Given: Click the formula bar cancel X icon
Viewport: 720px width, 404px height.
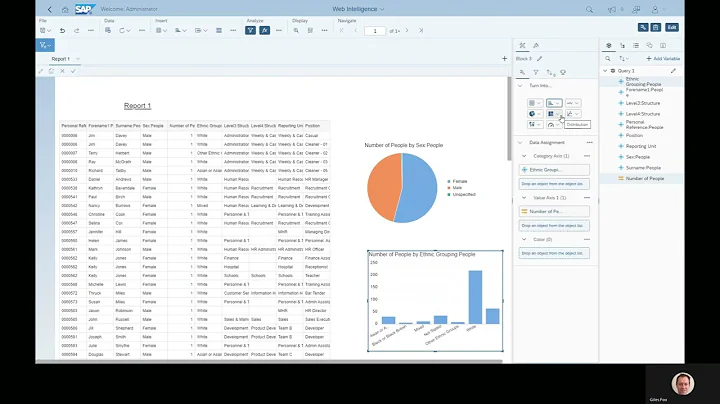Looking at the screenshot, I should pyautogui.click(x=62, y=71).
